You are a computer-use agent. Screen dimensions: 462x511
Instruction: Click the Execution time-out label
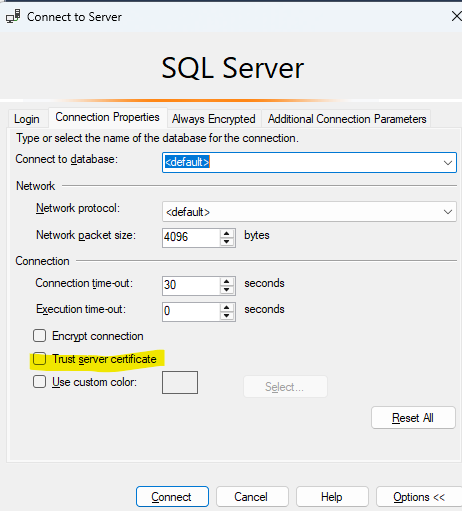pyautogui.click(x=81, y=309)
